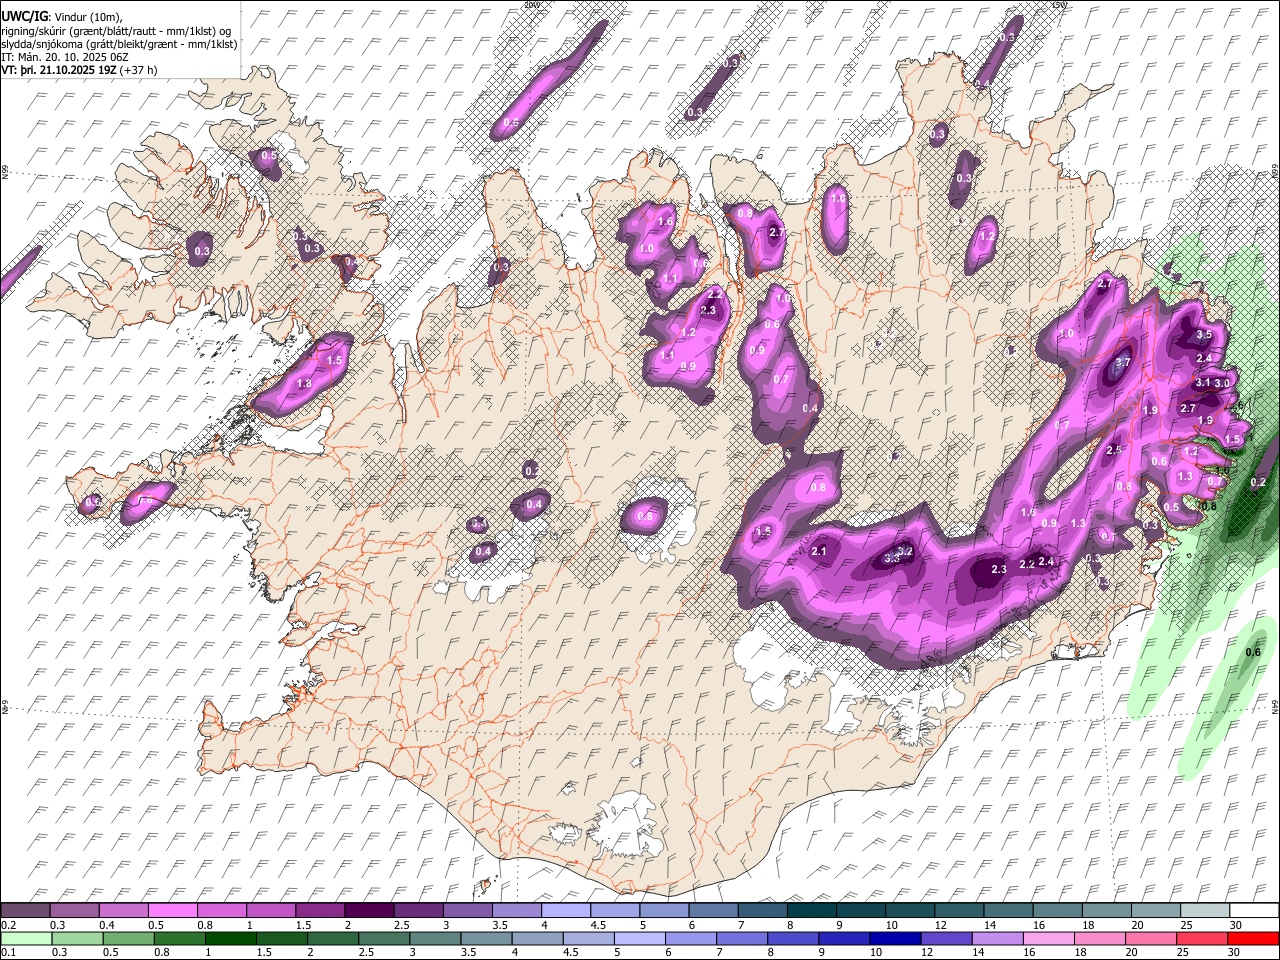
Task: Click the bottom-row swatch between 25 and 30
Action: click(1201, 939)
